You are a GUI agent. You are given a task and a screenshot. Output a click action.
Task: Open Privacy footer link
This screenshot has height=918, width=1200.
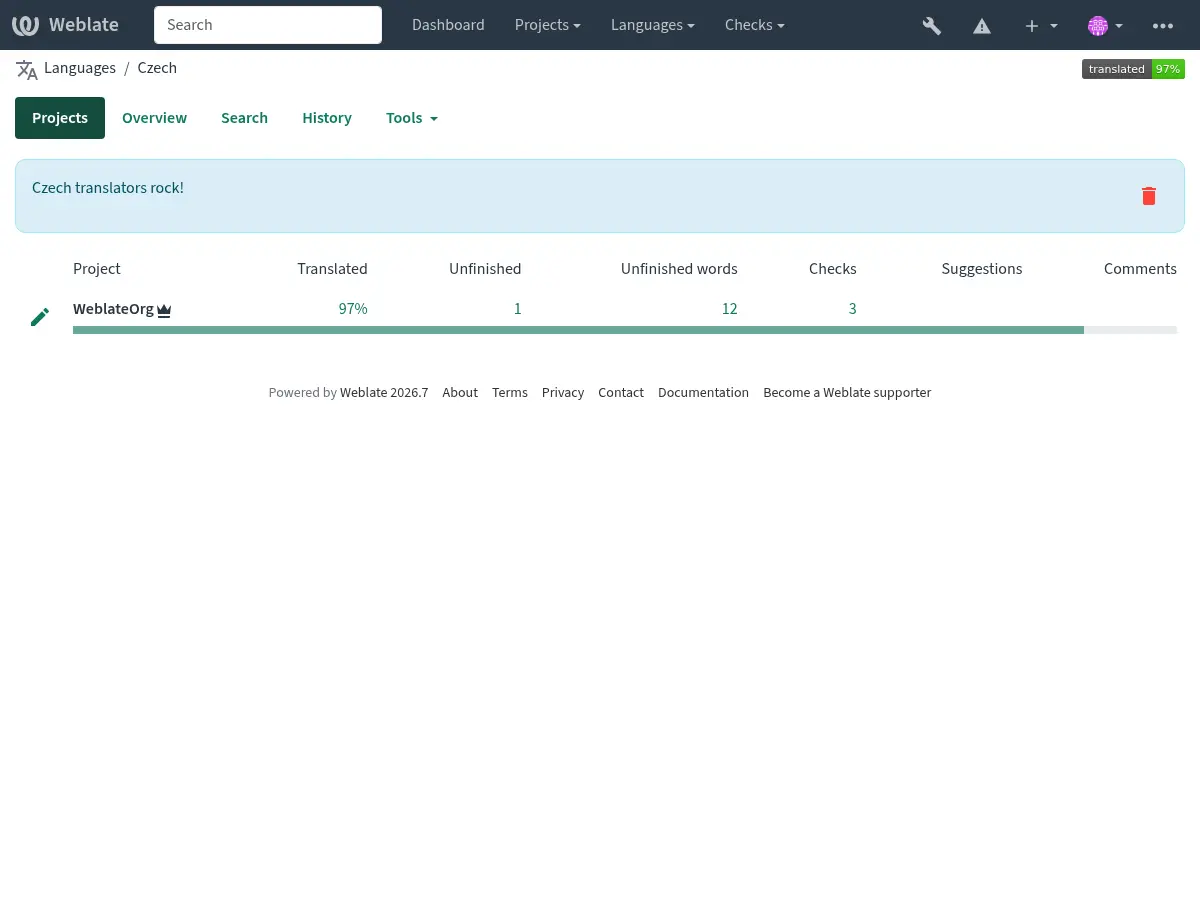[x=563, y=393]
